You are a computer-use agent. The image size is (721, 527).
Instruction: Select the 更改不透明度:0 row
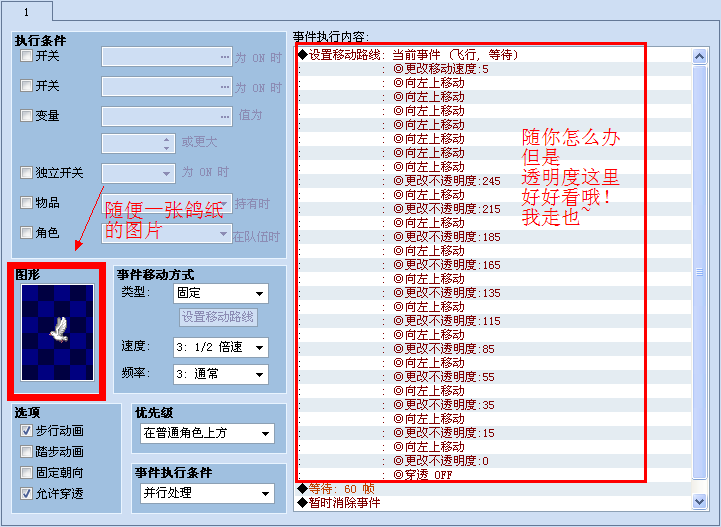coord(494,461)
